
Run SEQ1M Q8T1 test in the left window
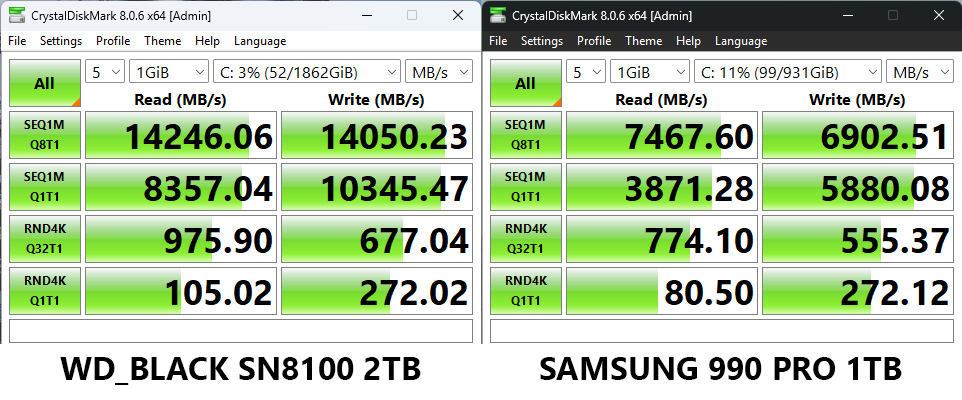coord(45,135)
